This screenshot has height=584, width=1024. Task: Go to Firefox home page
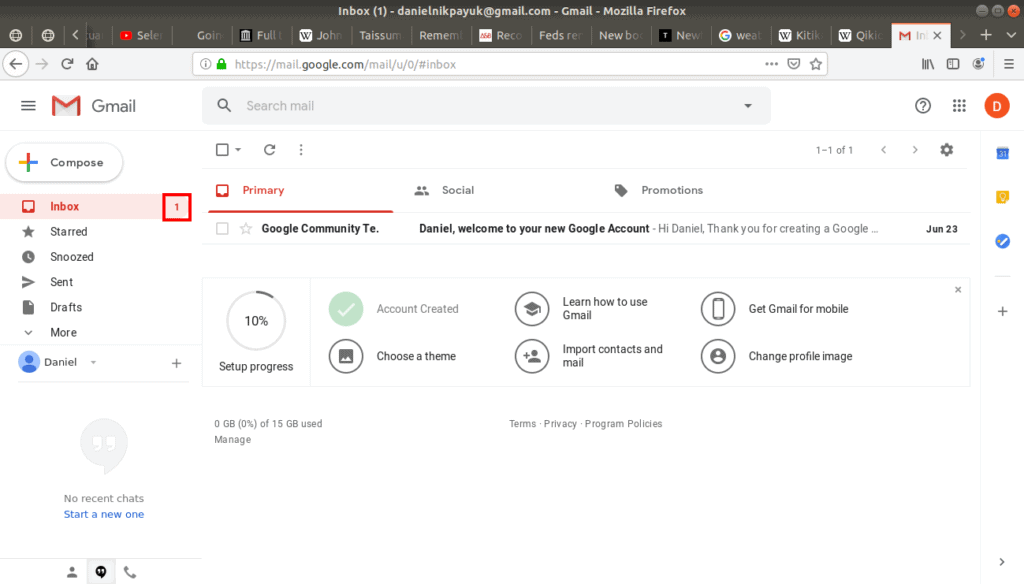point(92,64)
